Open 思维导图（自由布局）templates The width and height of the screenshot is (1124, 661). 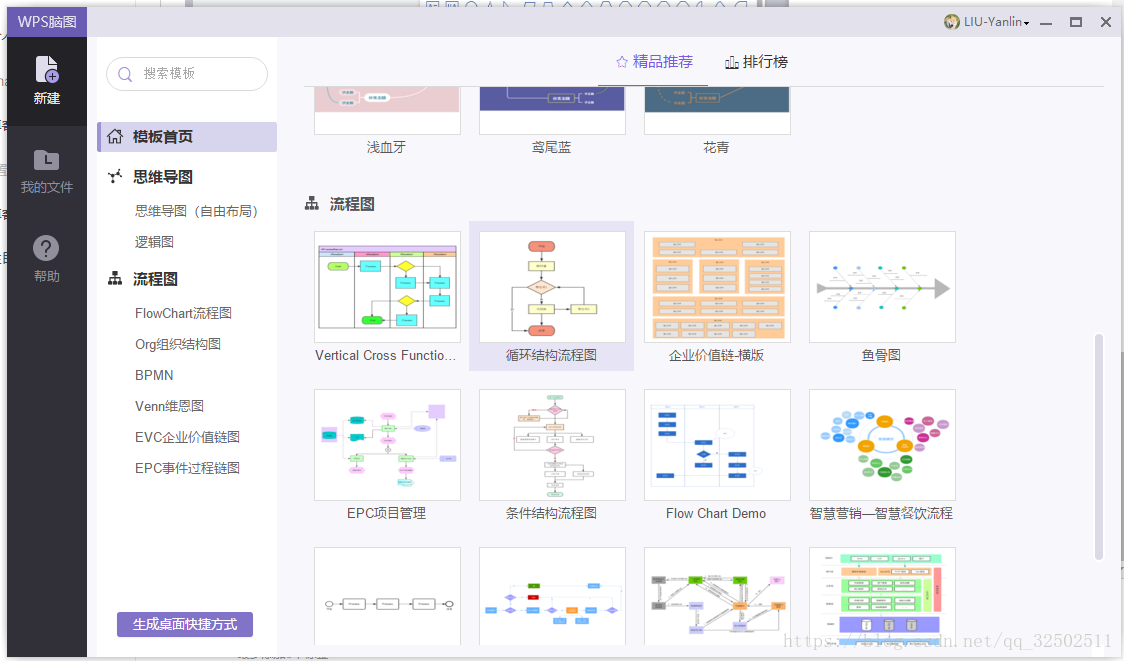[196, 211]
